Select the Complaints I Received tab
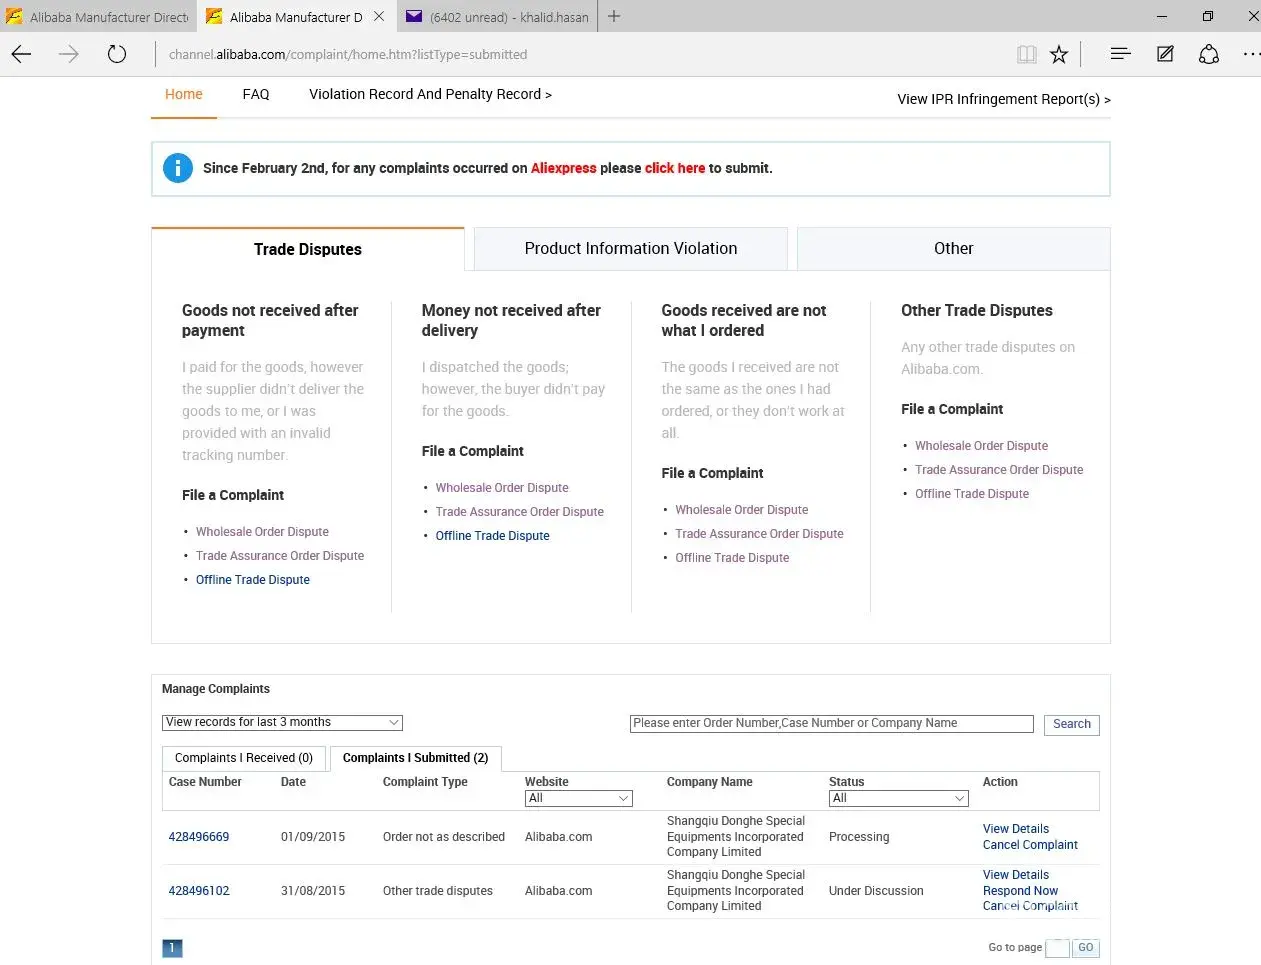1261x965 pixels. (x=244, y=758)
